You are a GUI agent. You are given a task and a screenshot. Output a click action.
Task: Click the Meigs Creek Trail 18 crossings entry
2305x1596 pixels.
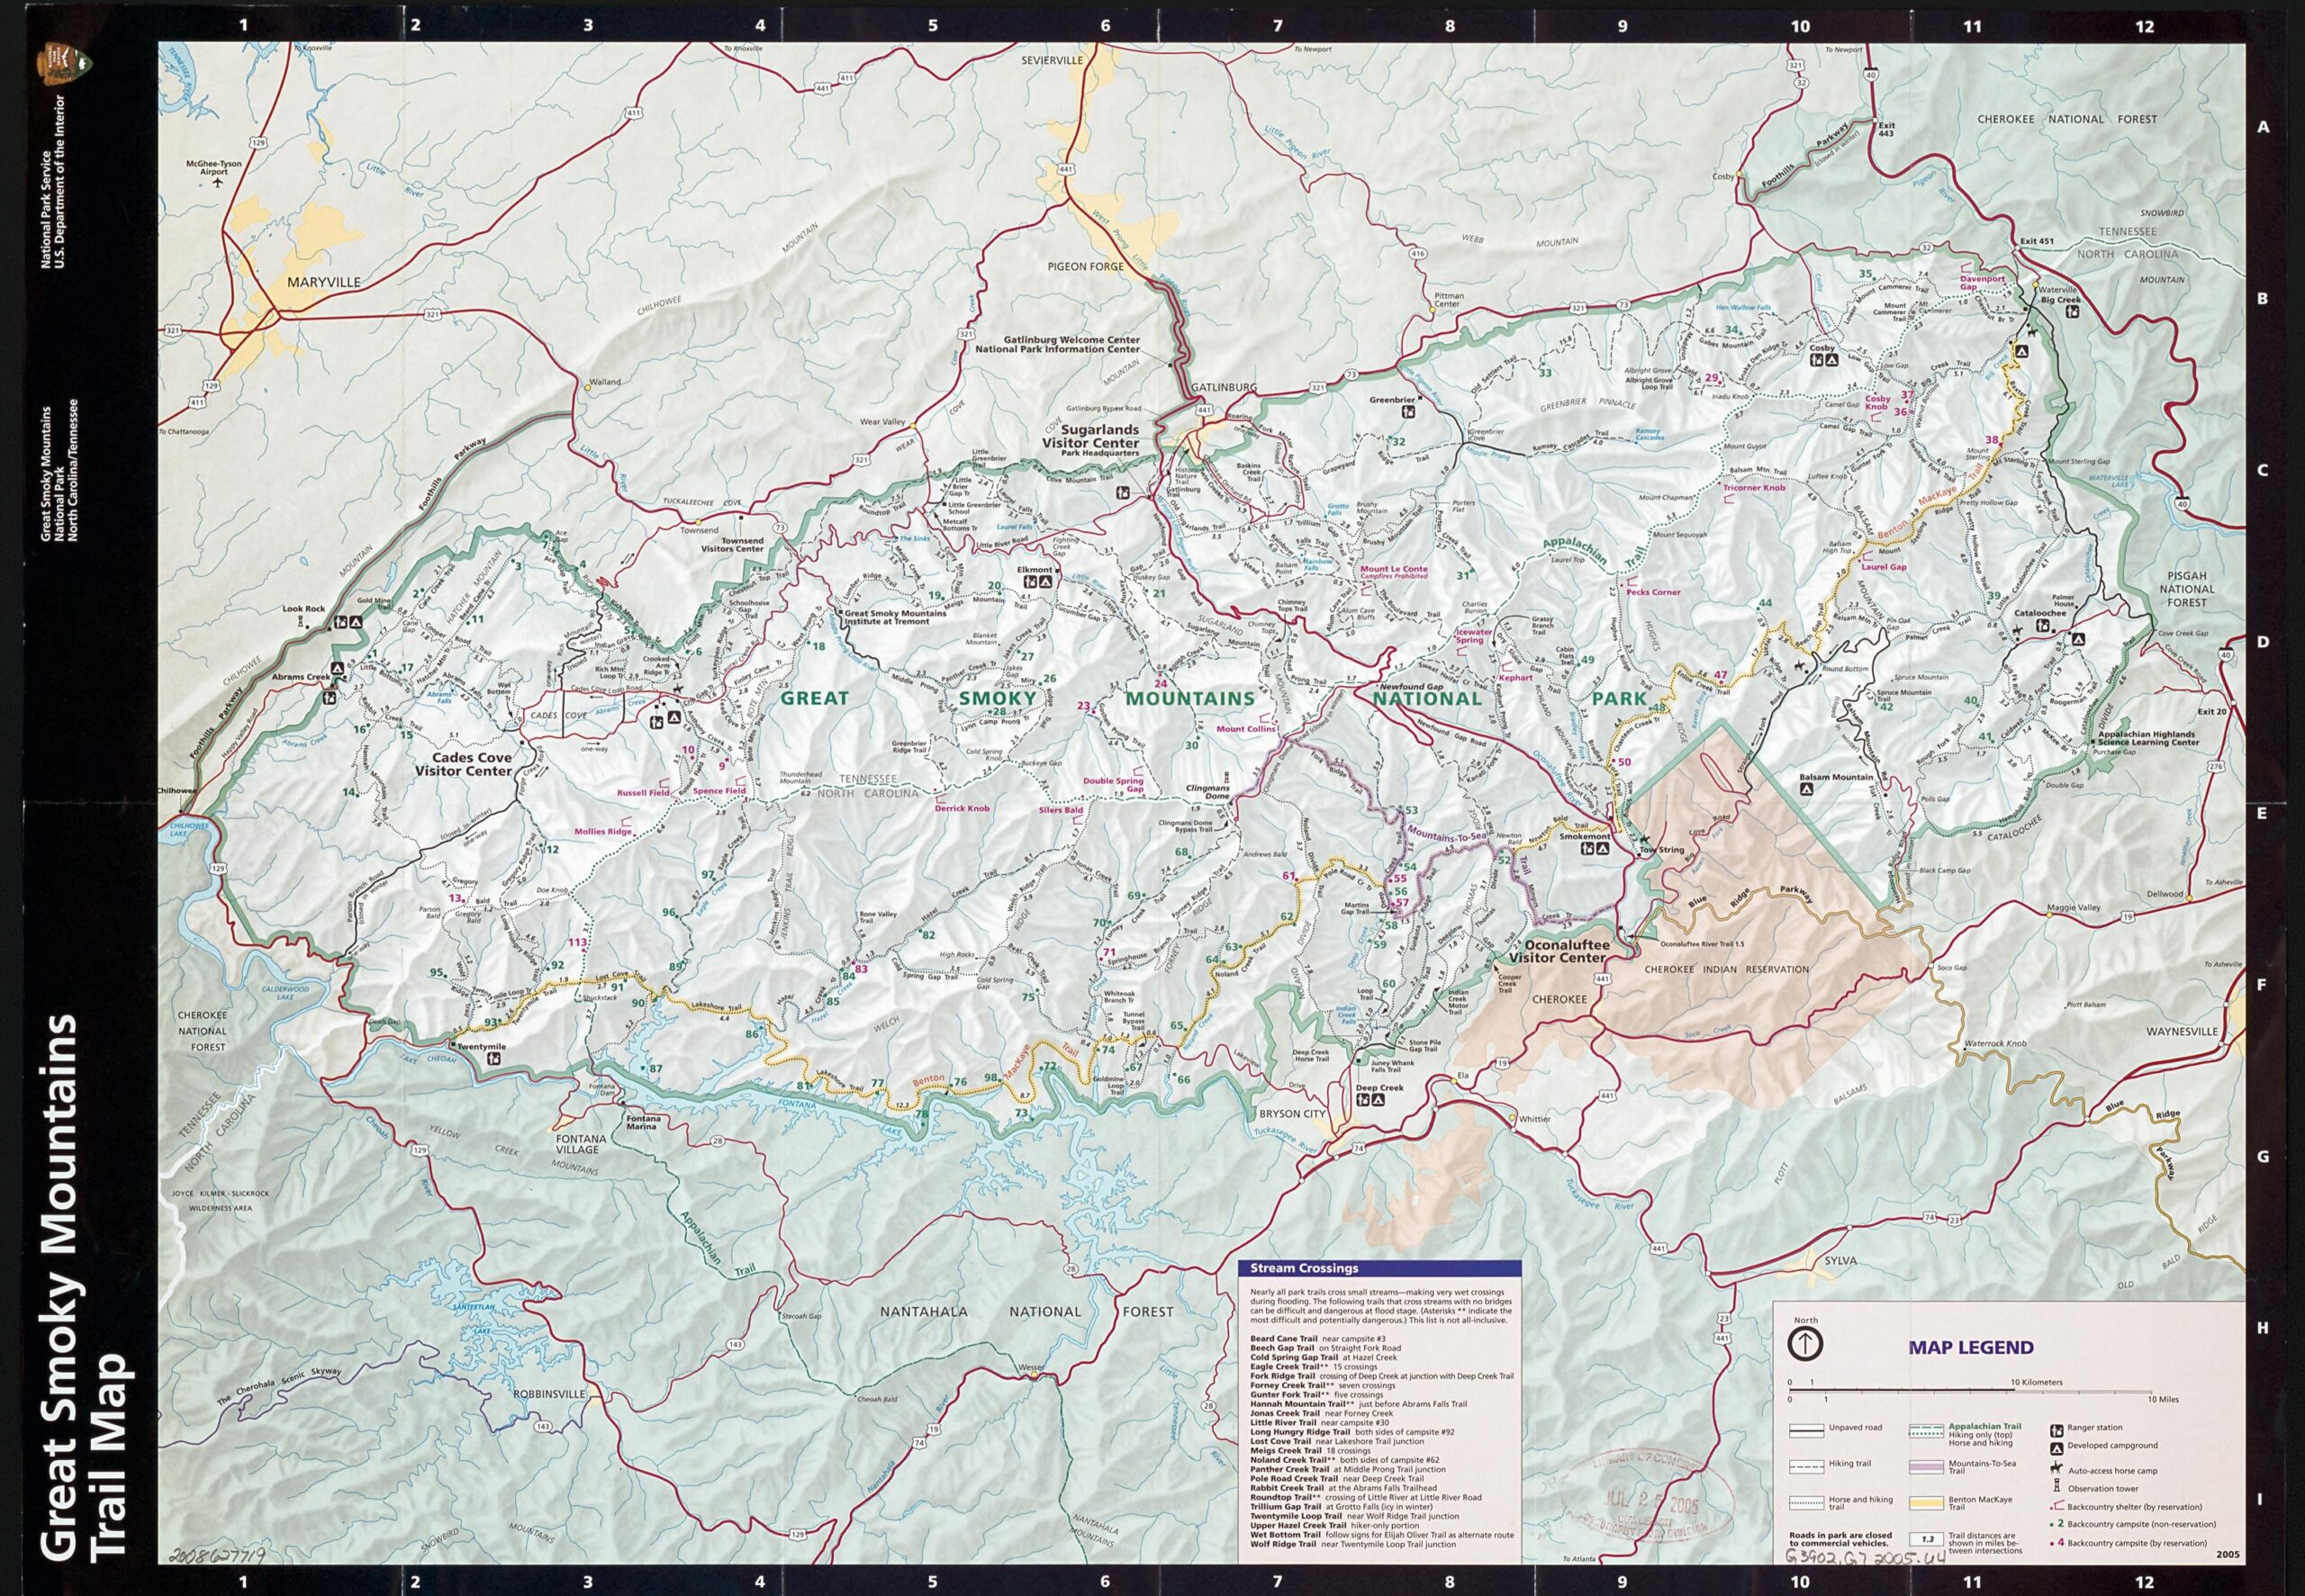(x=1312, y=1452)
